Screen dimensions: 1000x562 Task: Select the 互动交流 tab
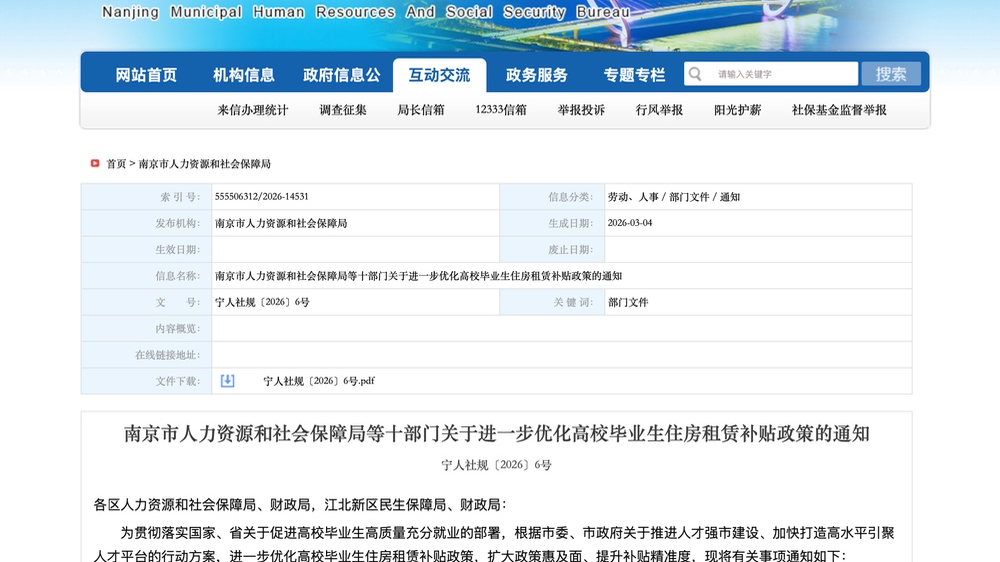tap(439, 75)
